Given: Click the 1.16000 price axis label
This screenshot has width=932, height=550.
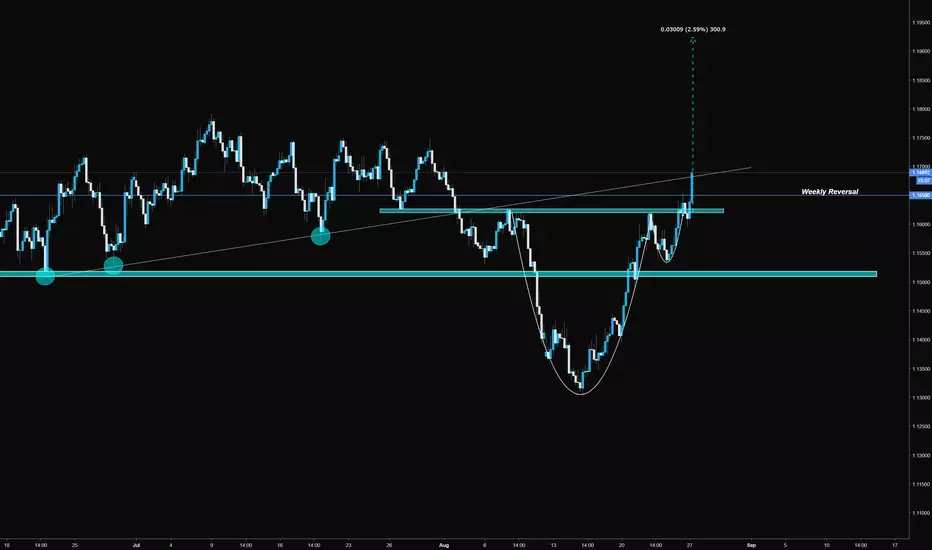Looking at the screenshot, I should coord(921,225).
